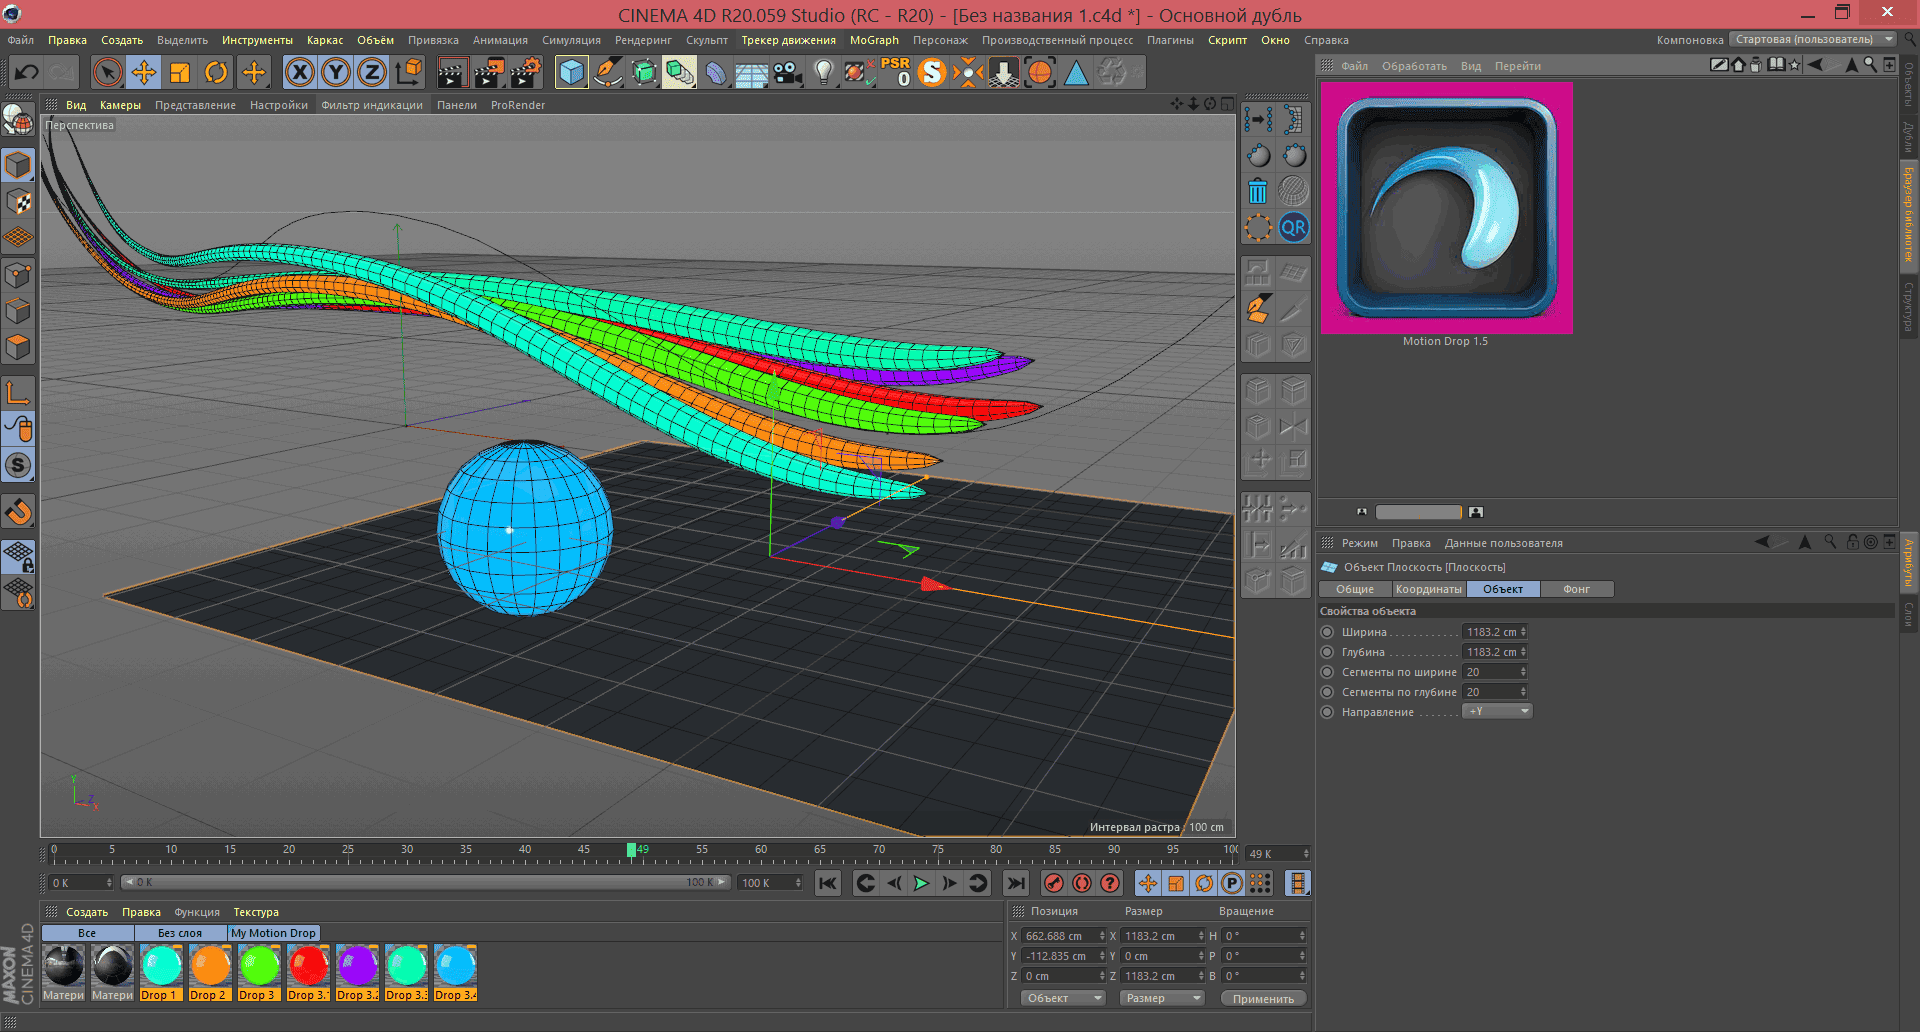Click Motion Drop 1.5 thumbnail
The image size is (1920, 1032).
[x=1446, y=208]
